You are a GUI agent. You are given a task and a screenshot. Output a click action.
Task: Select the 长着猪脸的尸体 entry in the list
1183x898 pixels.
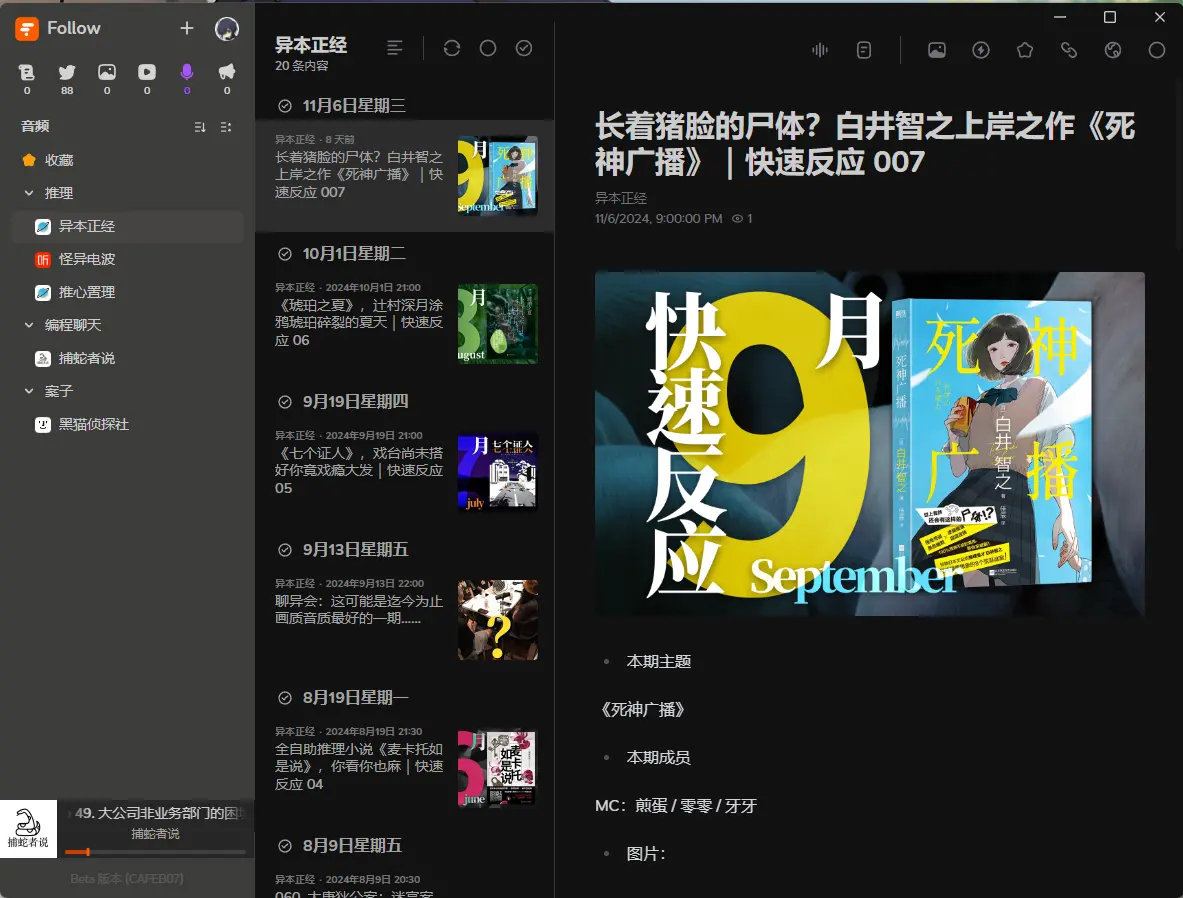click(405, 175)
